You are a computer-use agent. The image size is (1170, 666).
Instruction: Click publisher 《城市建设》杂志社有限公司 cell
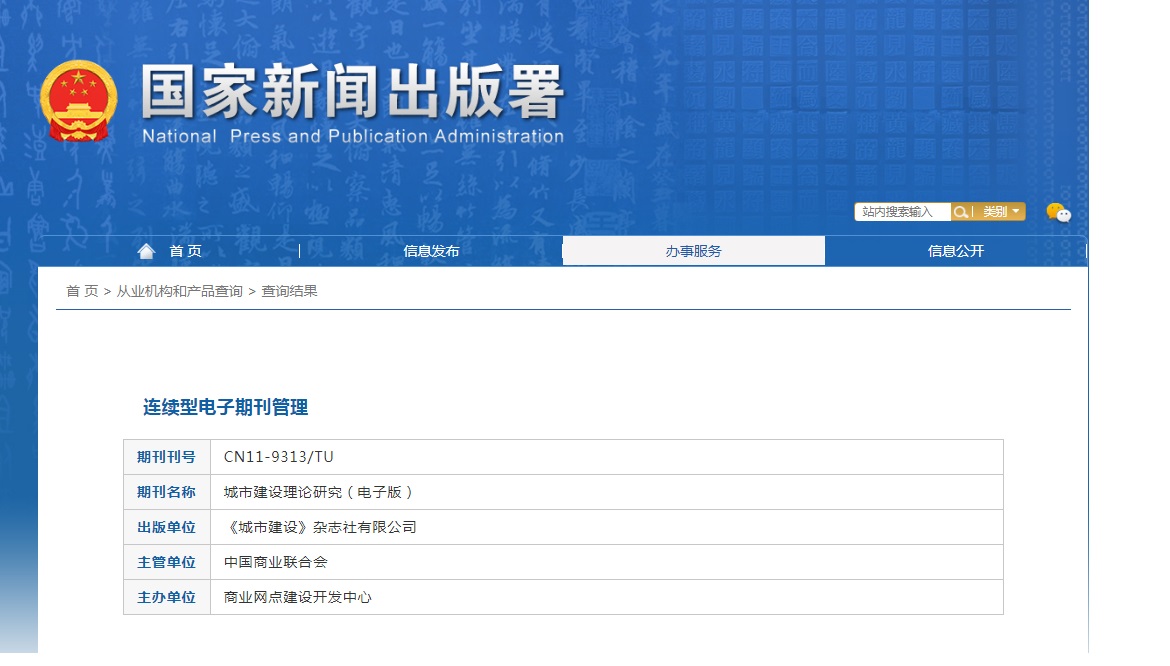[320, 527]
